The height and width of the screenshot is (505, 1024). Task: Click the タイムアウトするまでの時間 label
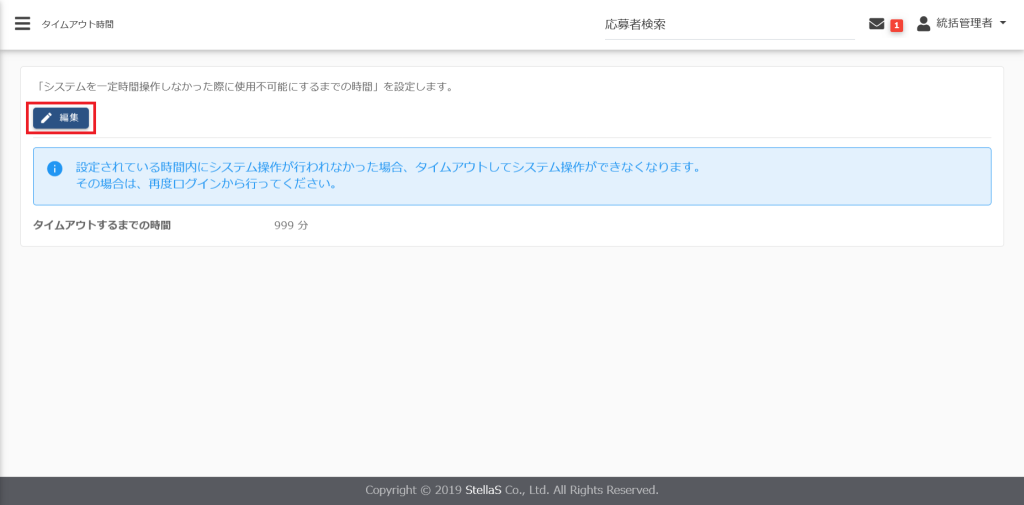[102, 225]
